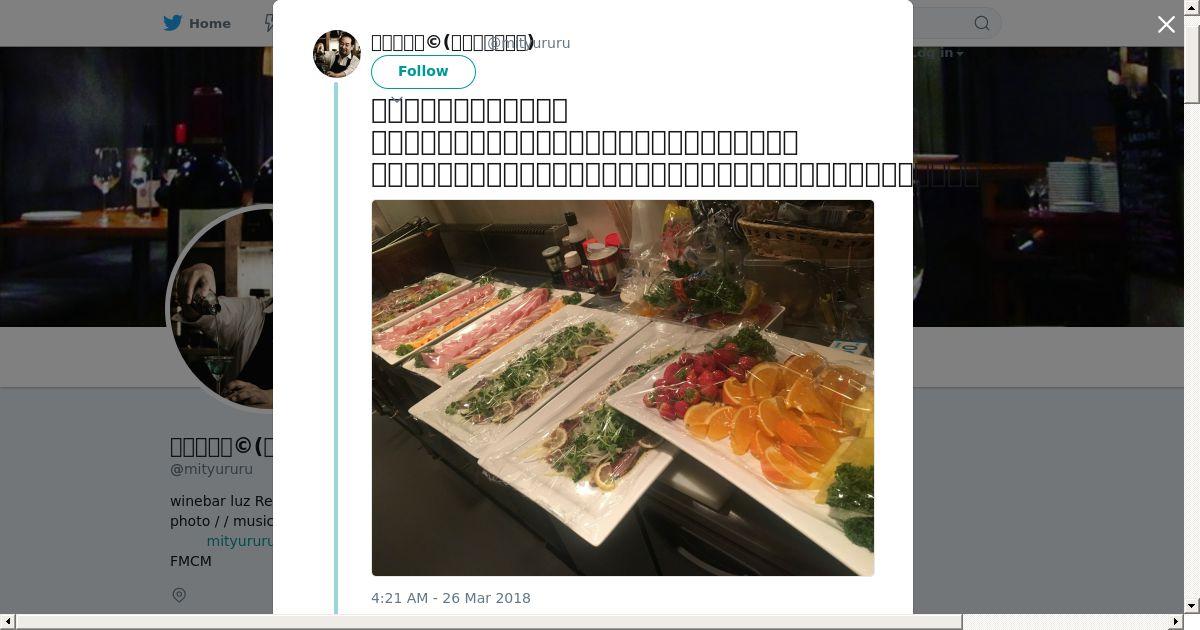
Task: Click the search magnifier icon
Action: point(982,23)
